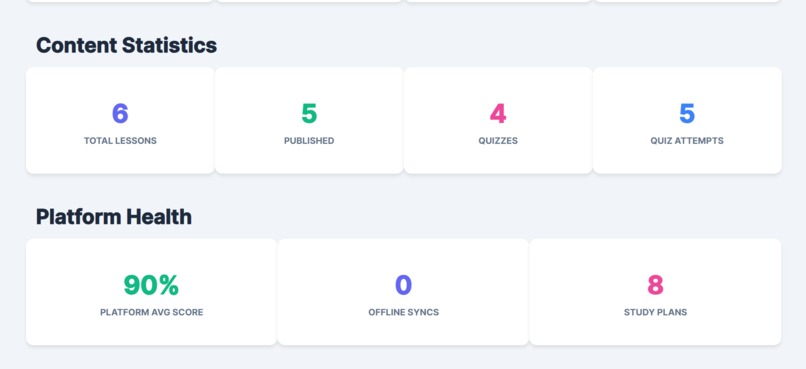Select the Offline Syncs value 0
The height and width of the screenshot is (369, 806).
404,285
